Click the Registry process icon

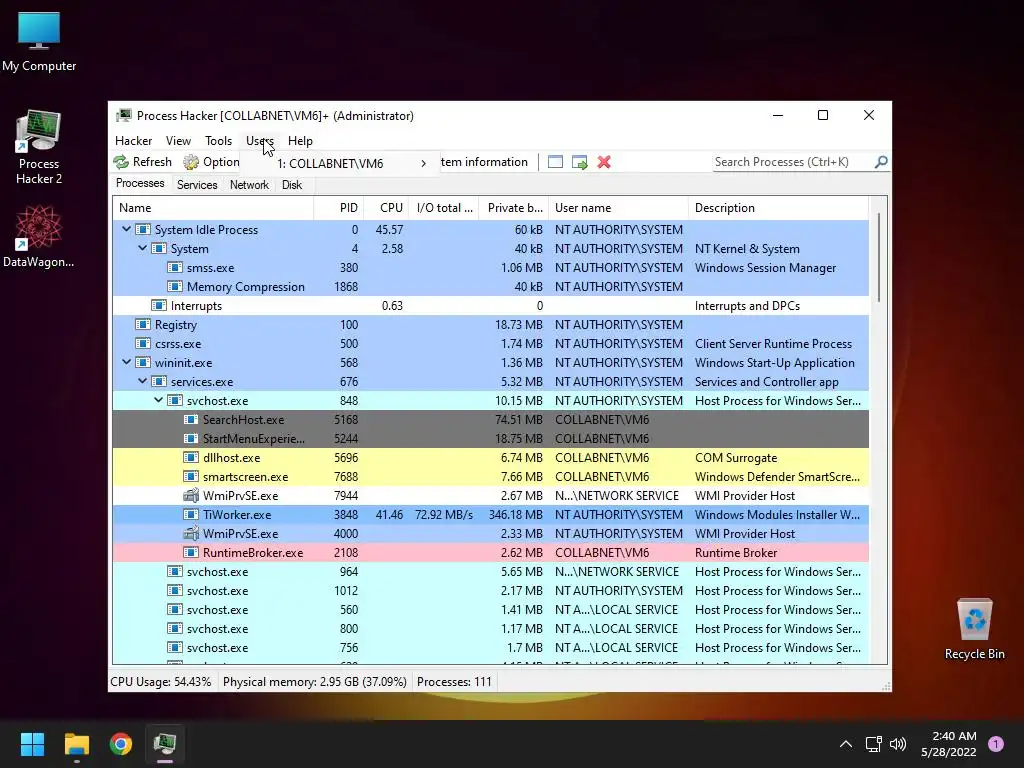point(142,325)
